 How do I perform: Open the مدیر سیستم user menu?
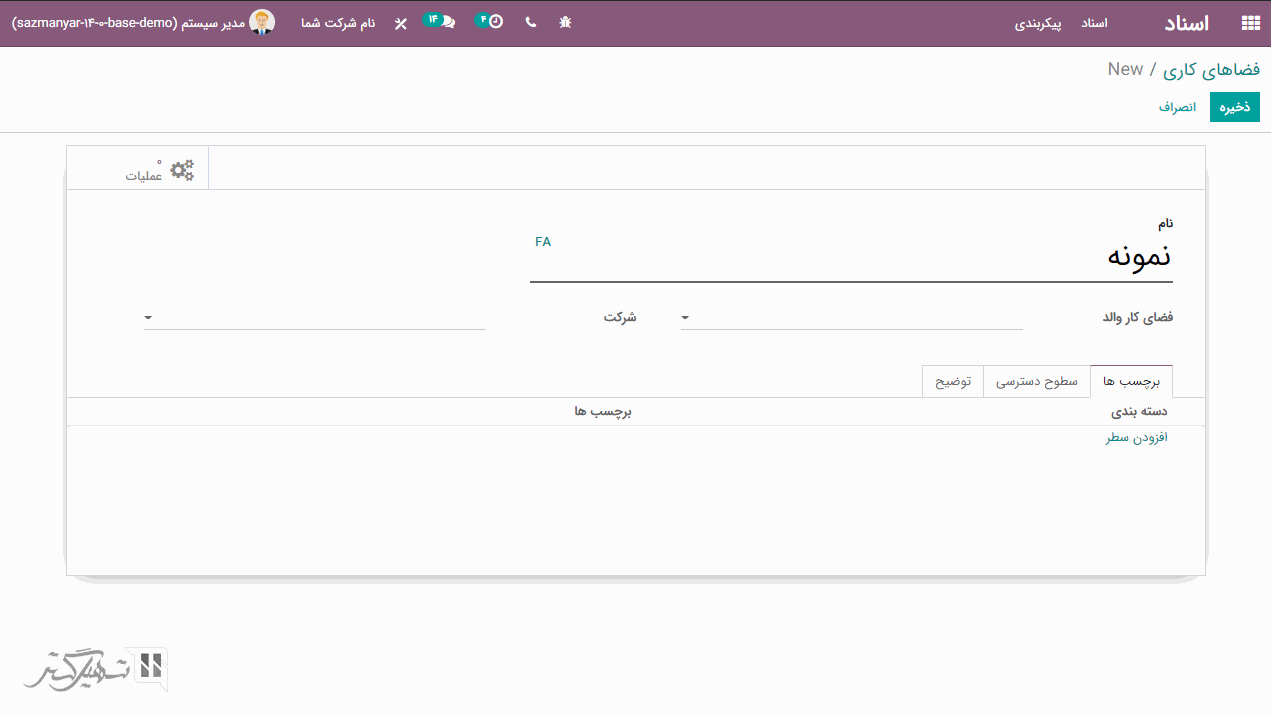pyautogui.click(x=144, y=22)
